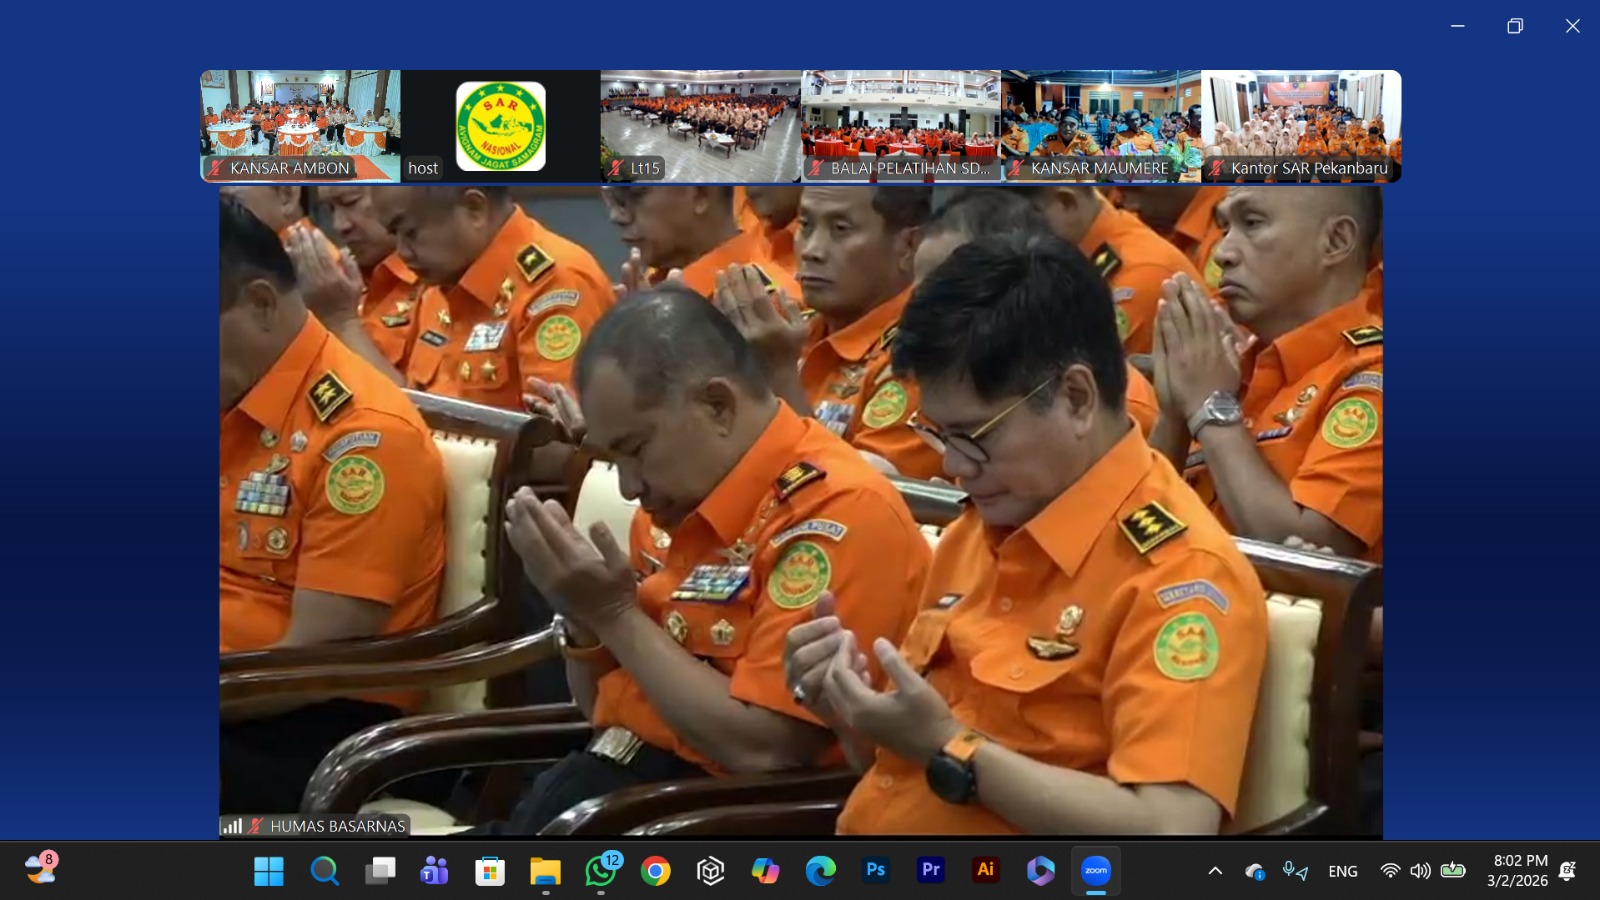Open WhatsApp from the taskbar
1600x900 pixels.
[x=601, y=871]
